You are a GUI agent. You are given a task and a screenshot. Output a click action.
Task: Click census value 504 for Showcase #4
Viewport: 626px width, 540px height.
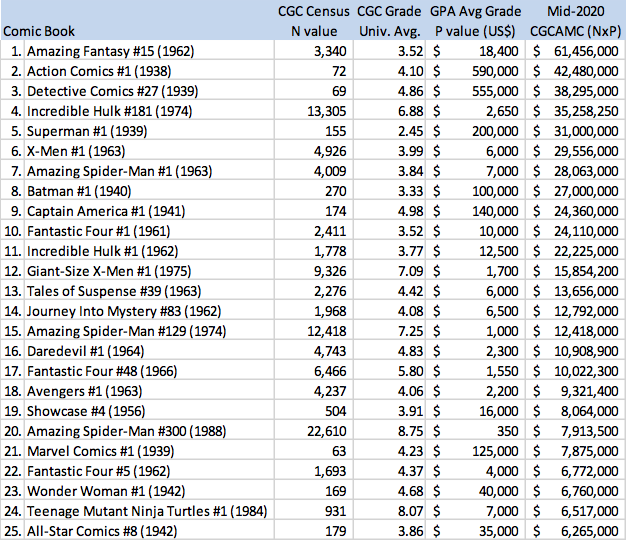[x=335, y=411]
